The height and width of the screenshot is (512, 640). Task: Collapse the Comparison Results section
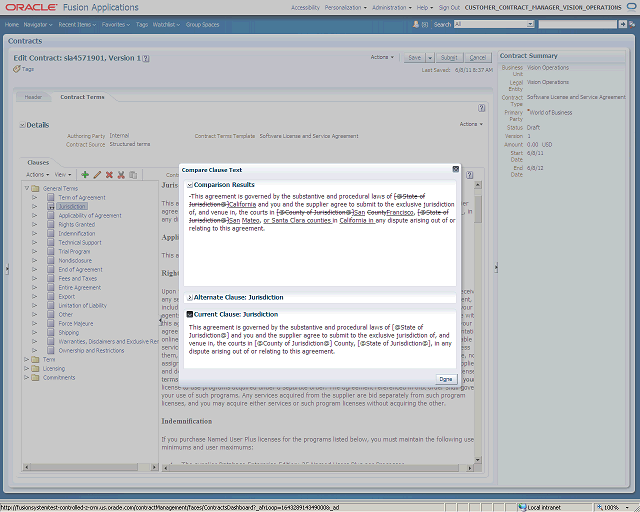pyautogui.click(x=190, y=185)
